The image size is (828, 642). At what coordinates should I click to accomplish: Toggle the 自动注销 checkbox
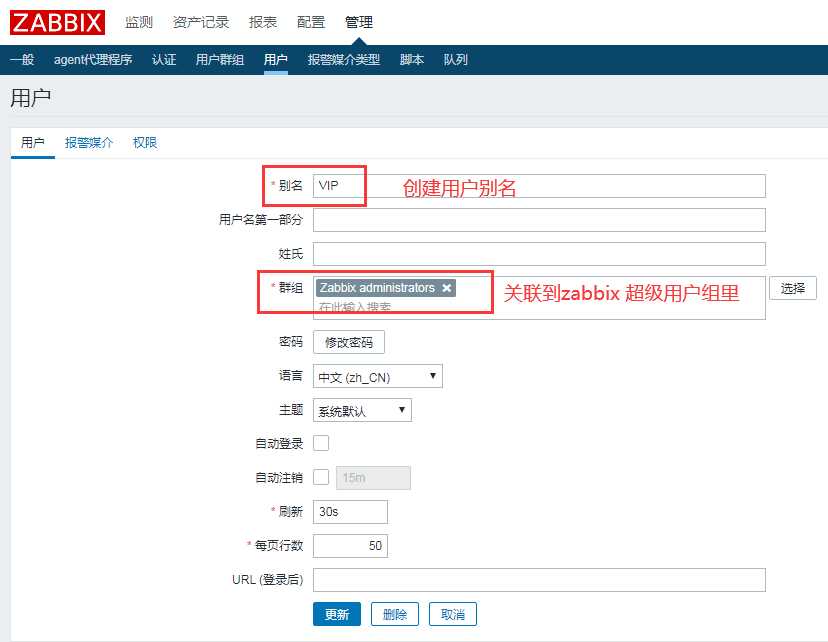321,477
